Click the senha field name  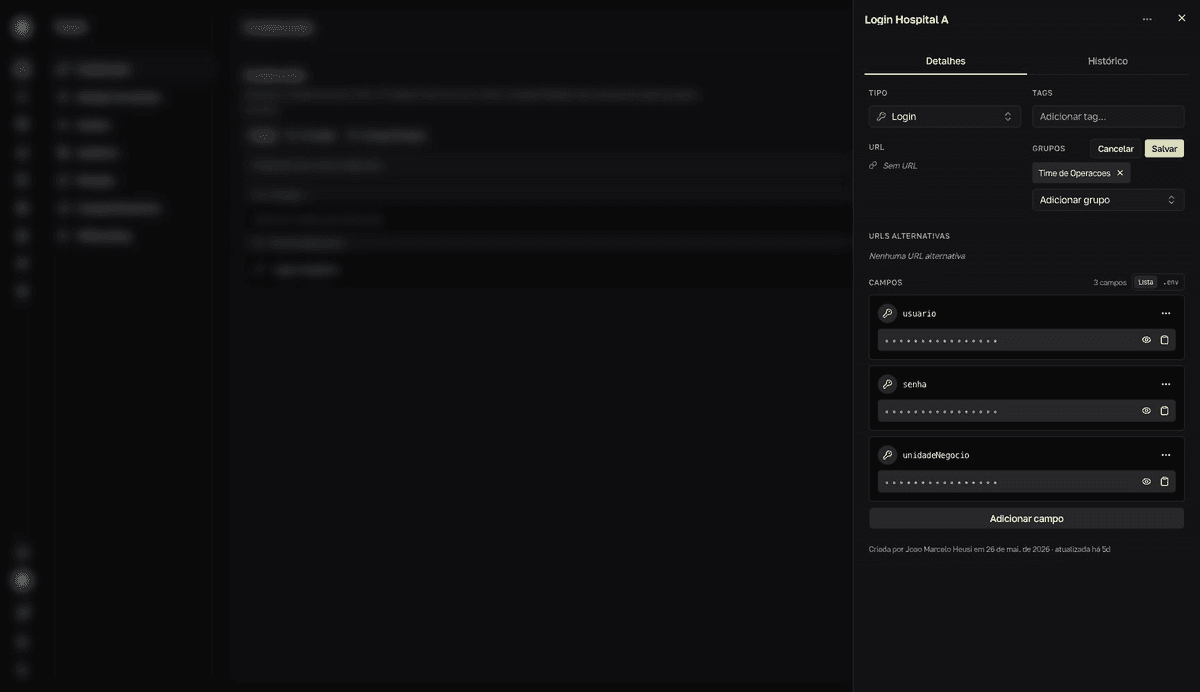click(x=914, y=385)
